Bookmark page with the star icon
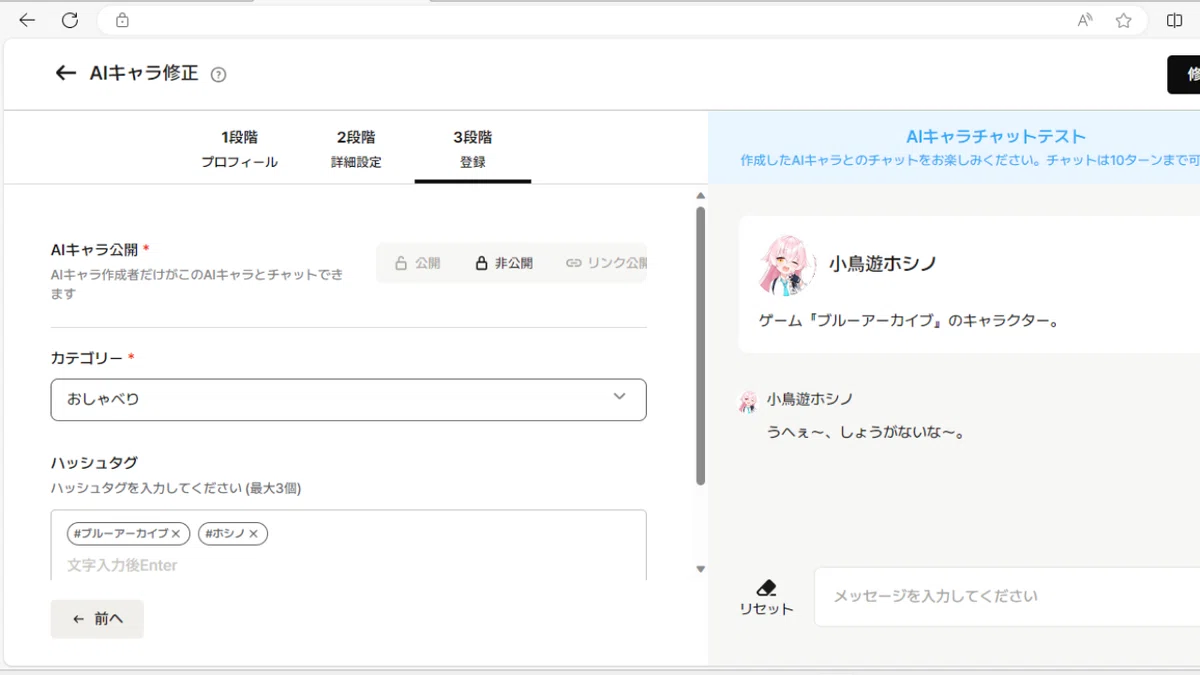 pyautogui.click(x=1123, y=20)
